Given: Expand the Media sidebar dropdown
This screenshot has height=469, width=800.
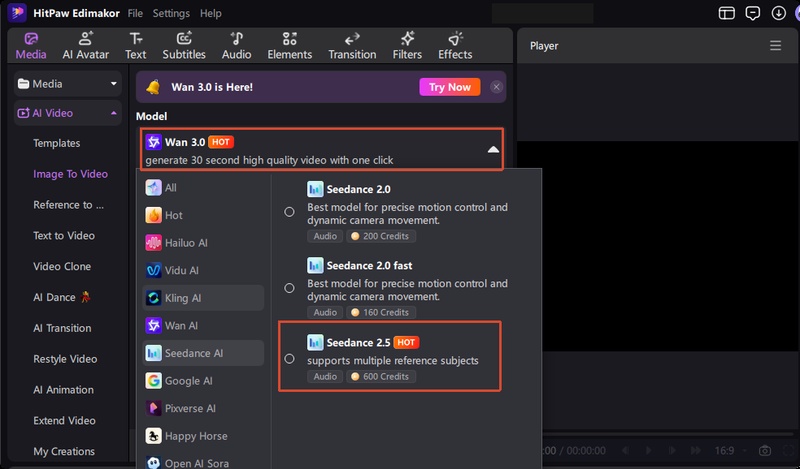Looking at the screenshot, I should [68, 84].
